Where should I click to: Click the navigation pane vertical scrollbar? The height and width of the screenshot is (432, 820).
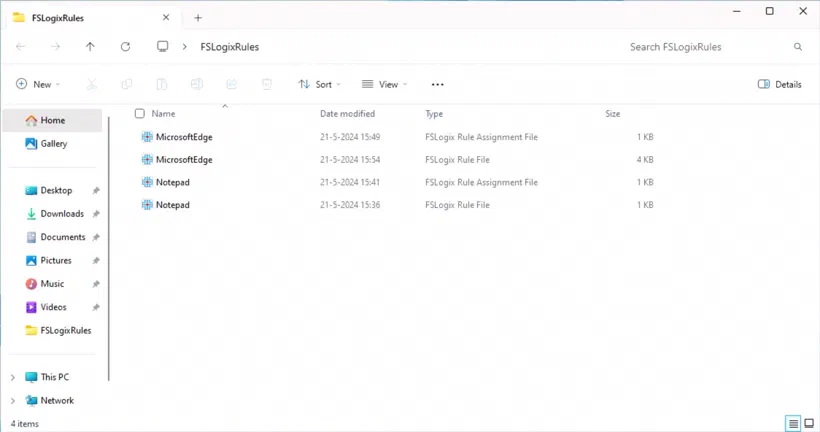pos(109,248)
